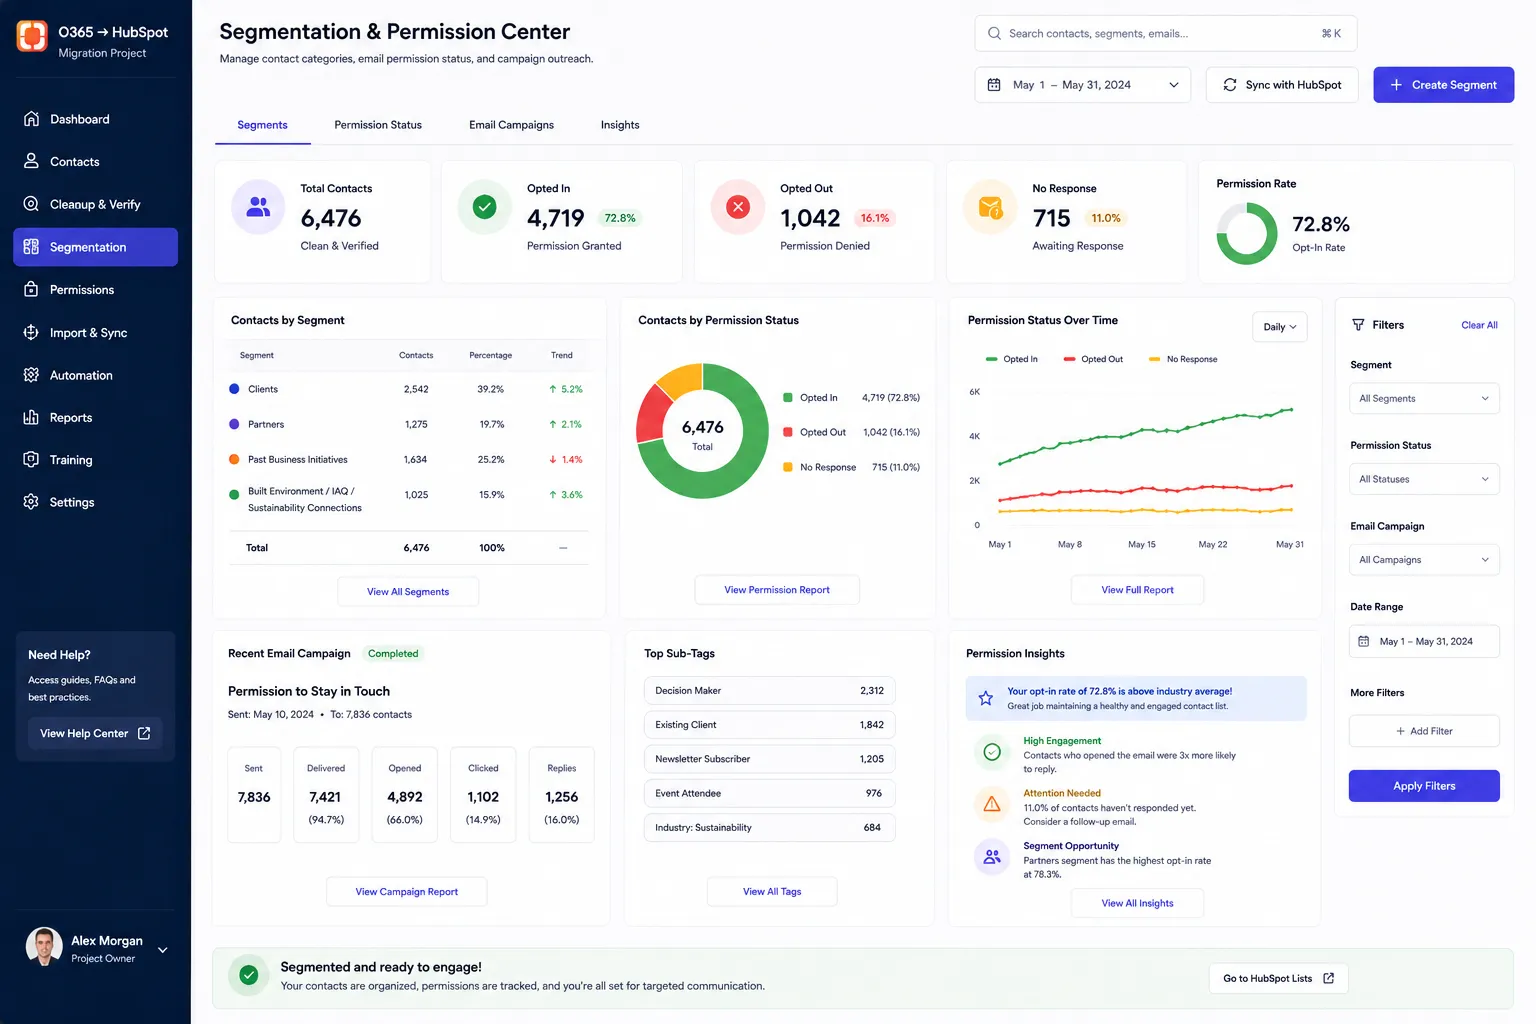Screen dimensions: 1536x1024
Task: Expand the All Statuses dropdown
Action: coord(1424,479)
